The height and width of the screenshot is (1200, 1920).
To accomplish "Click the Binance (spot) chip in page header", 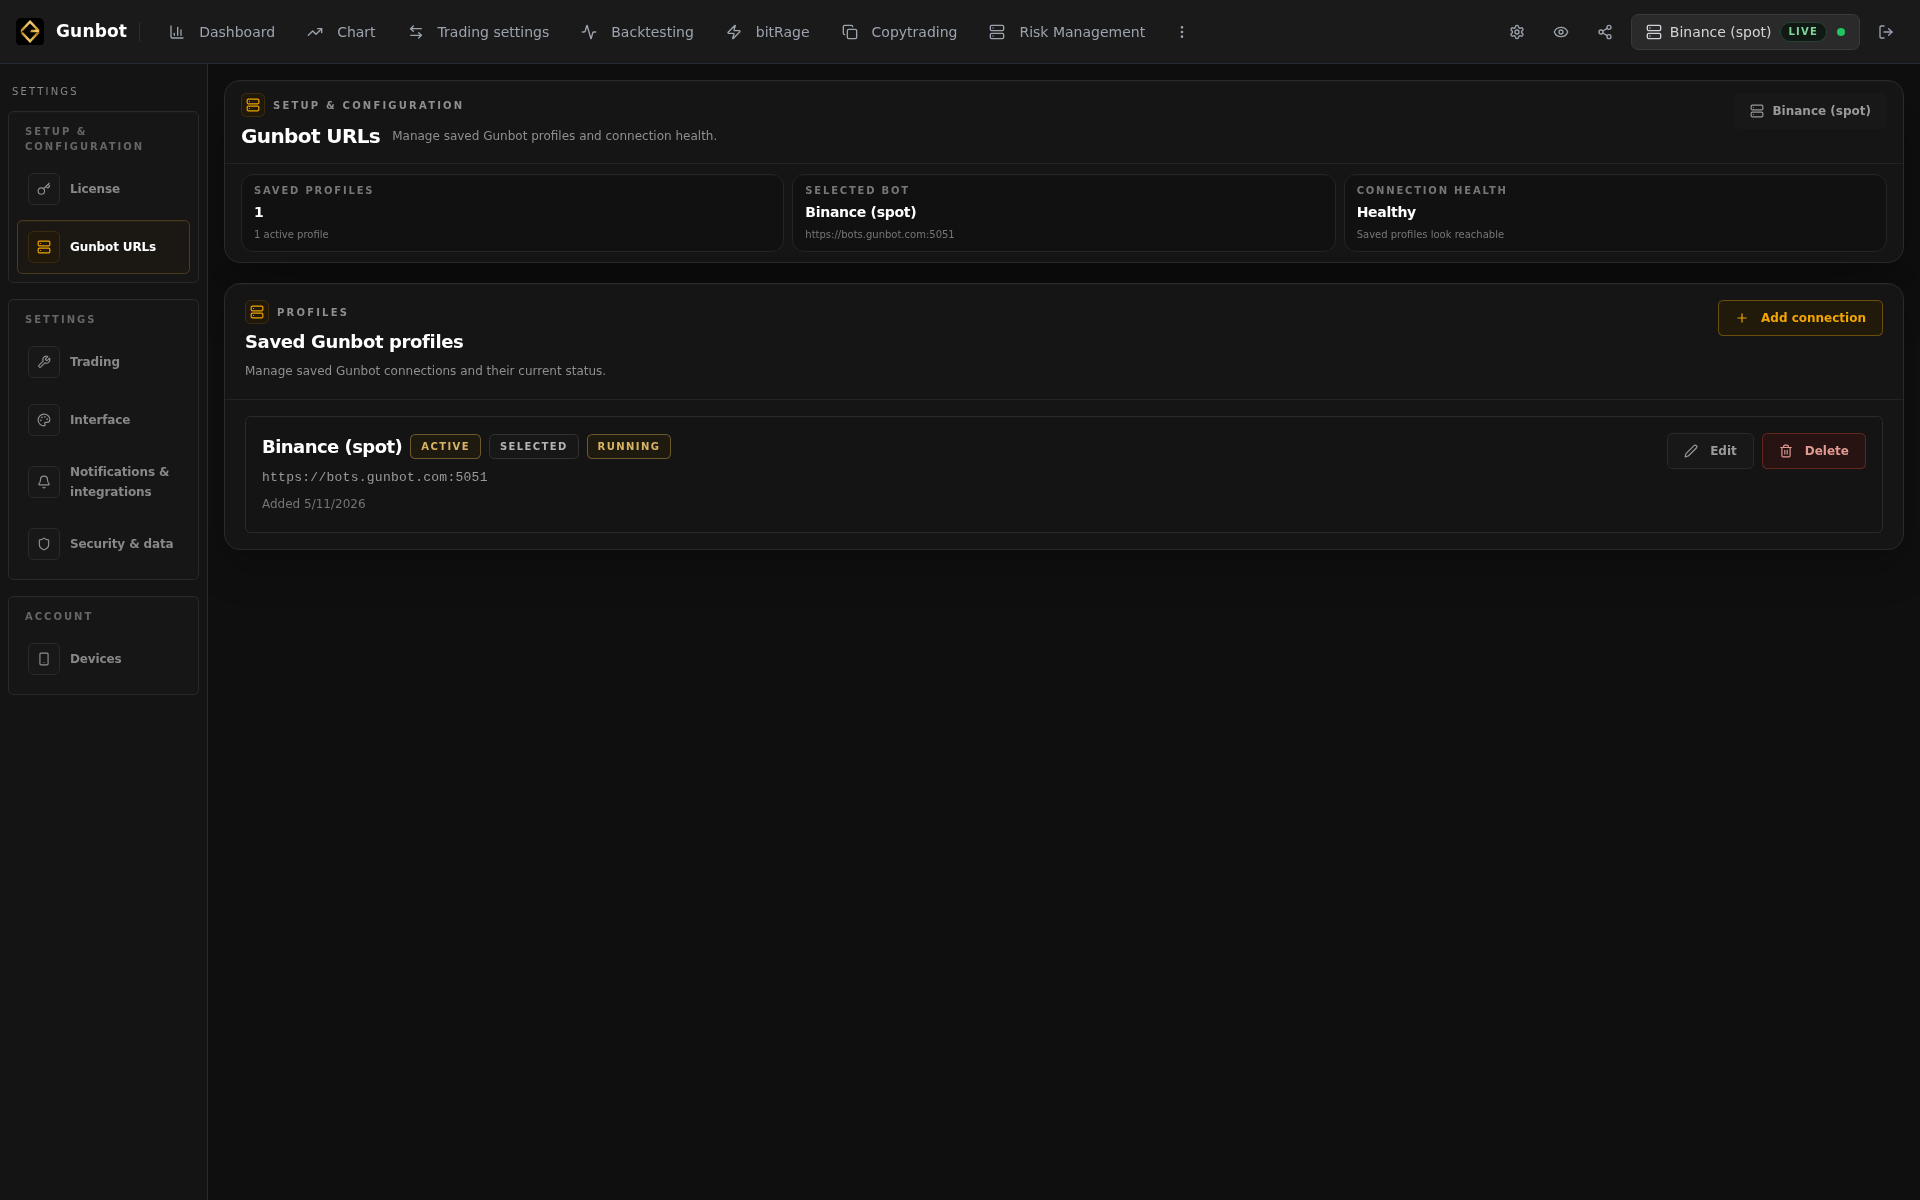I will [1810, 111].
